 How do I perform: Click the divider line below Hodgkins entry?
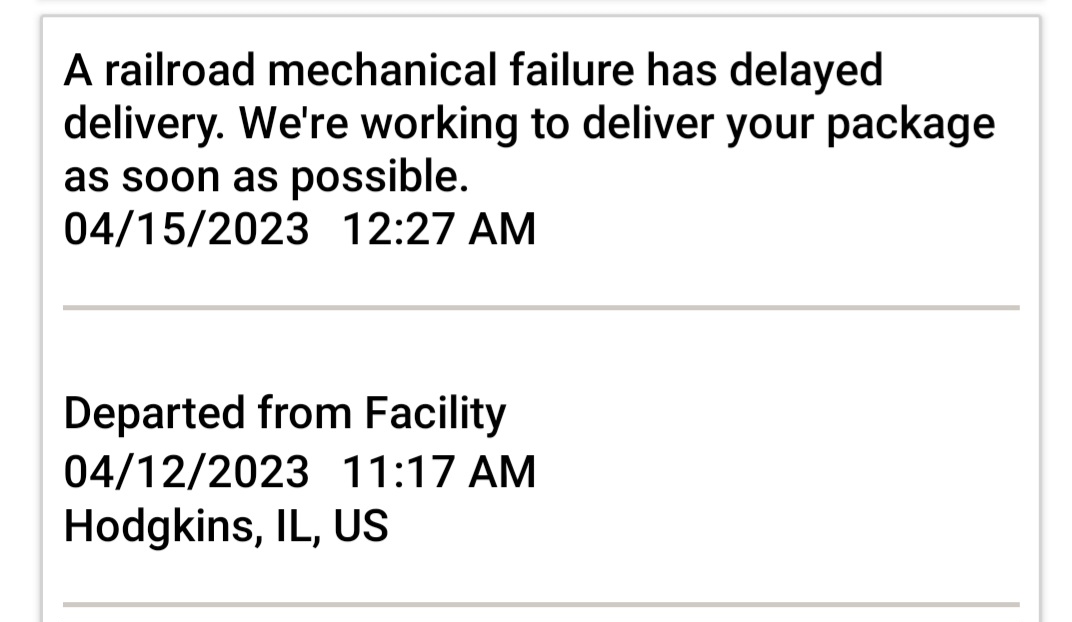click(541, 604)
